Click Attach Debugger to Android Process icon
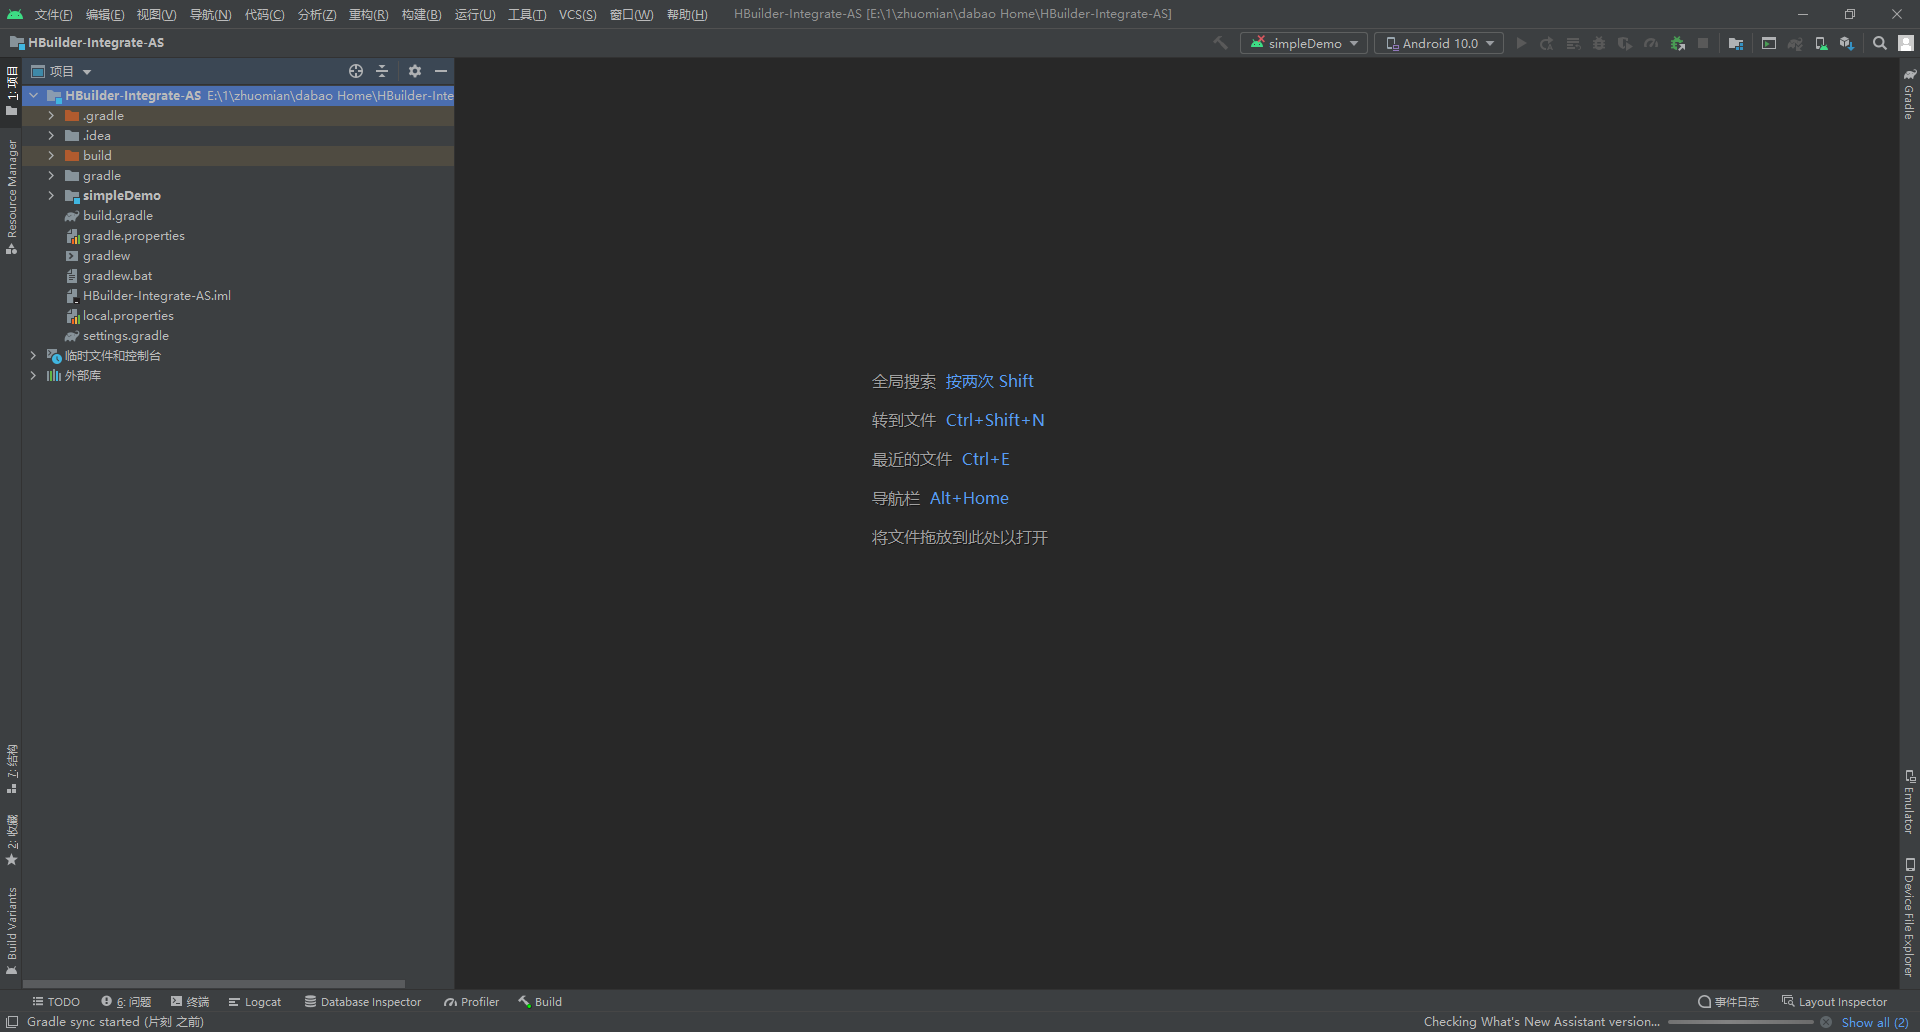Image resolution: width=1920 pixels, height=1032 pixels. [1677, 43]
